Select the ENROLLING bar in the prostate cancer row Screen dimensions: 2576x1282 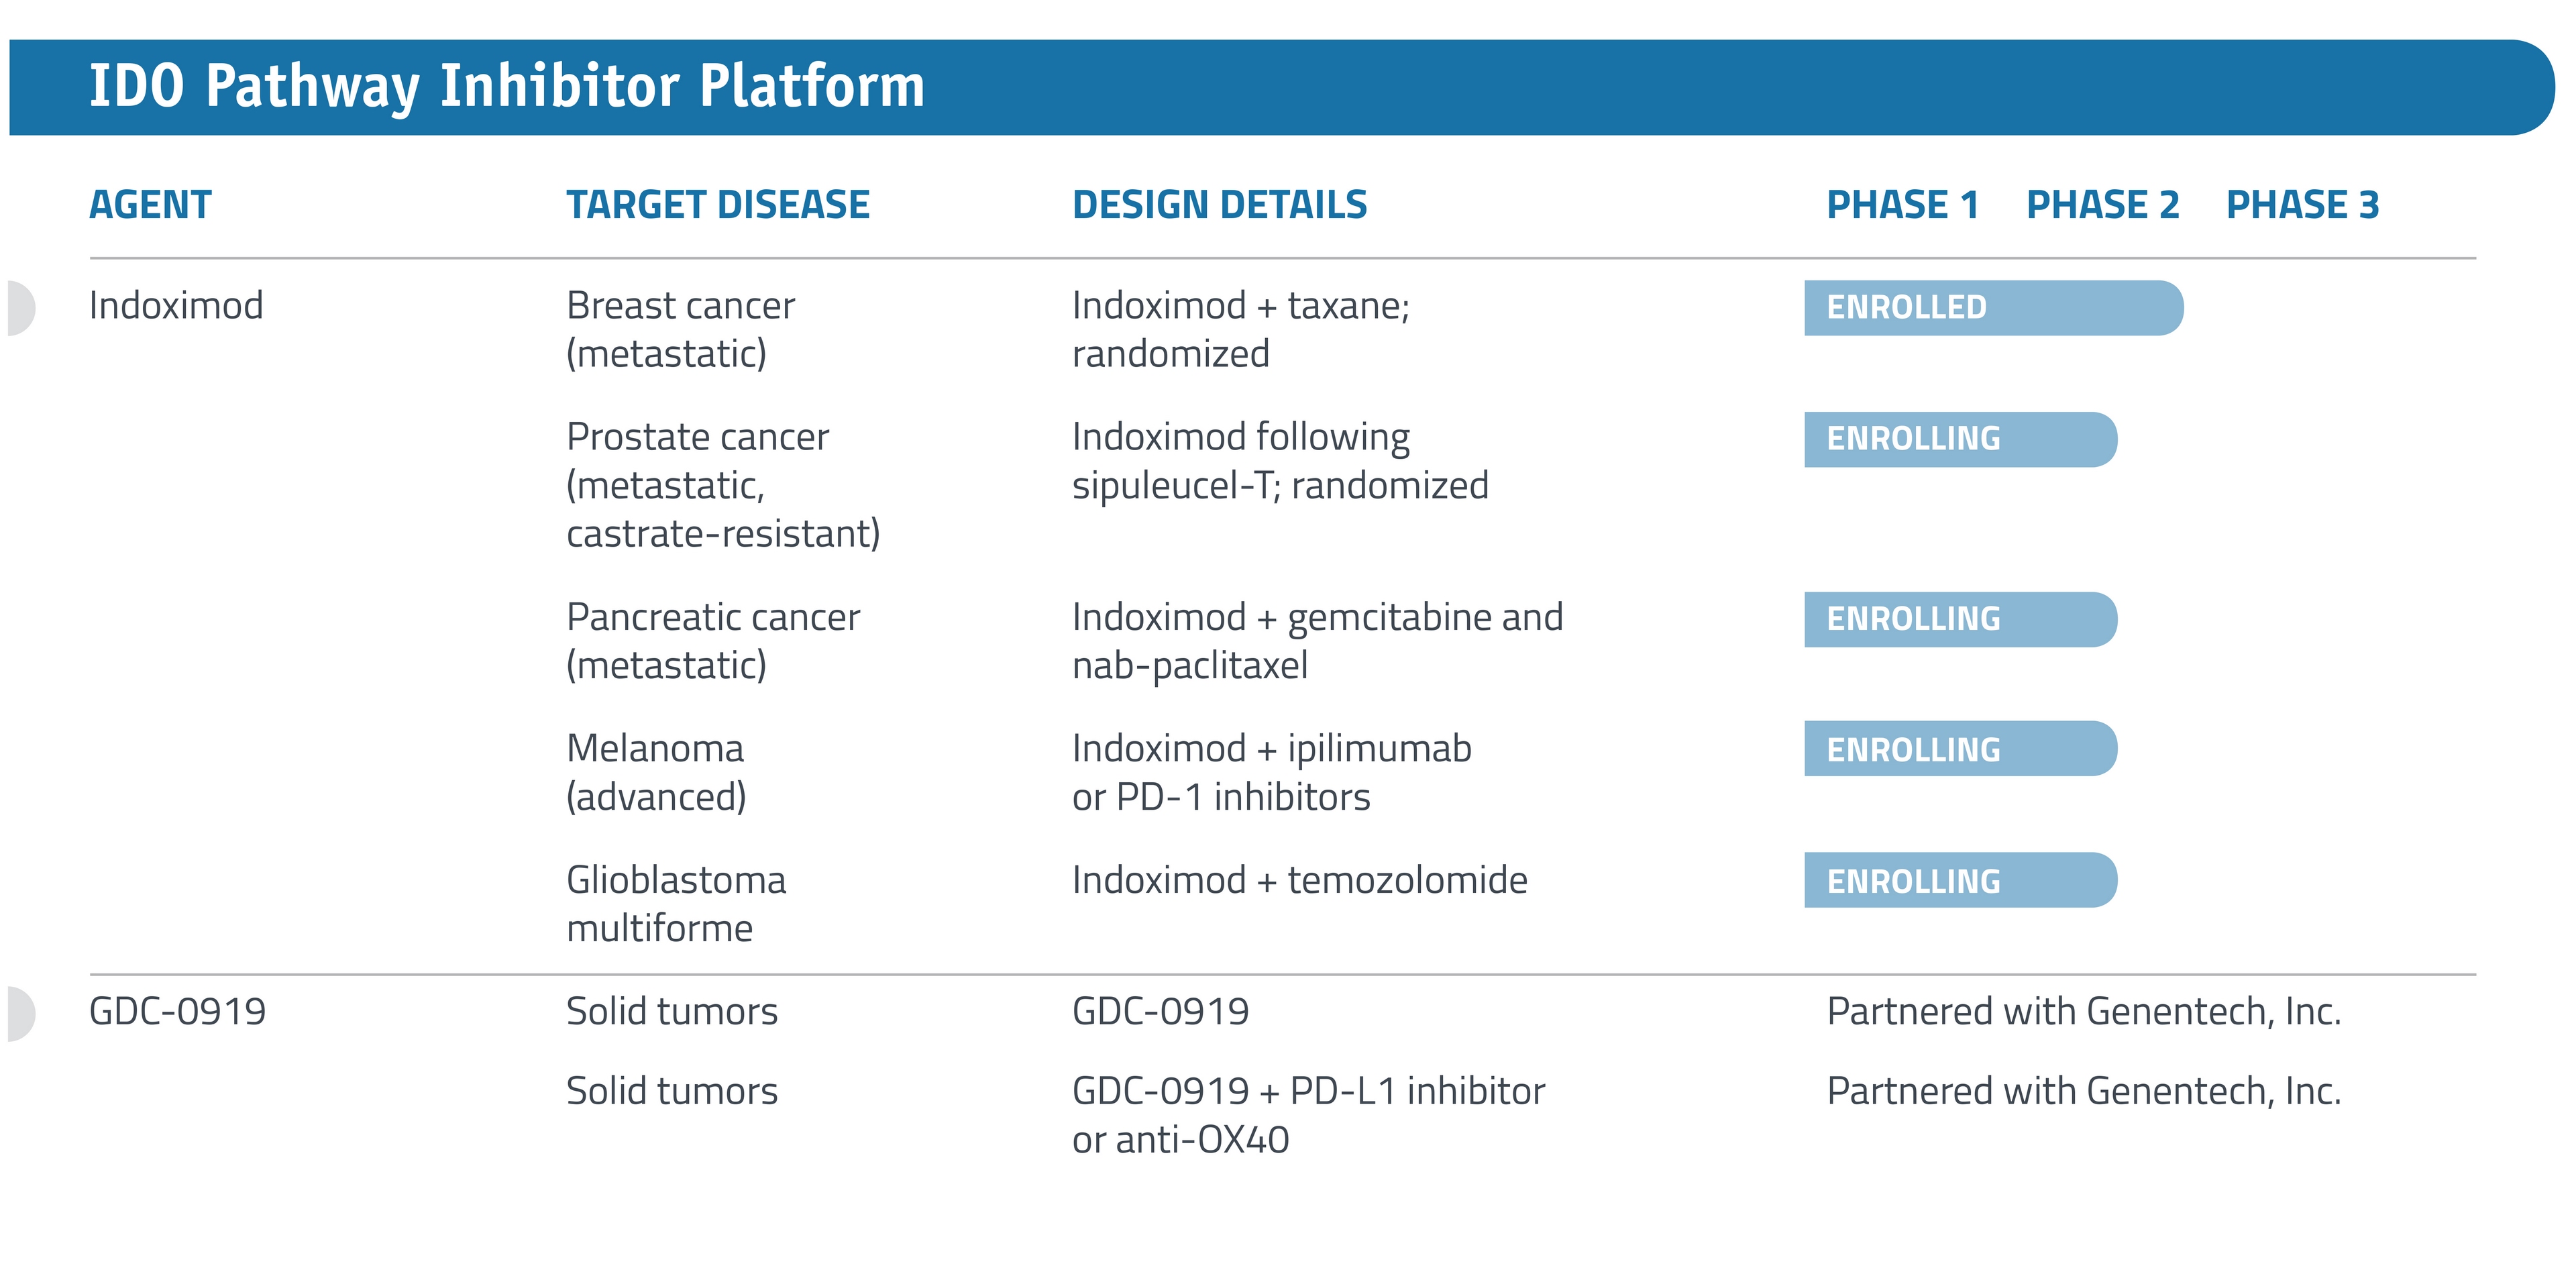1959,439
